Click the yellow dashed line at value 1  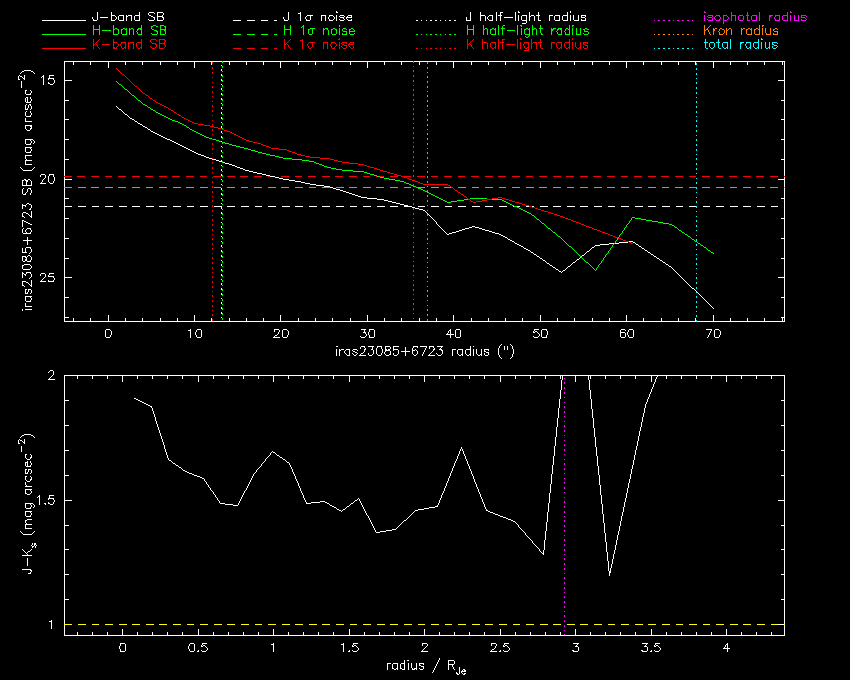(x=424, y=625)
